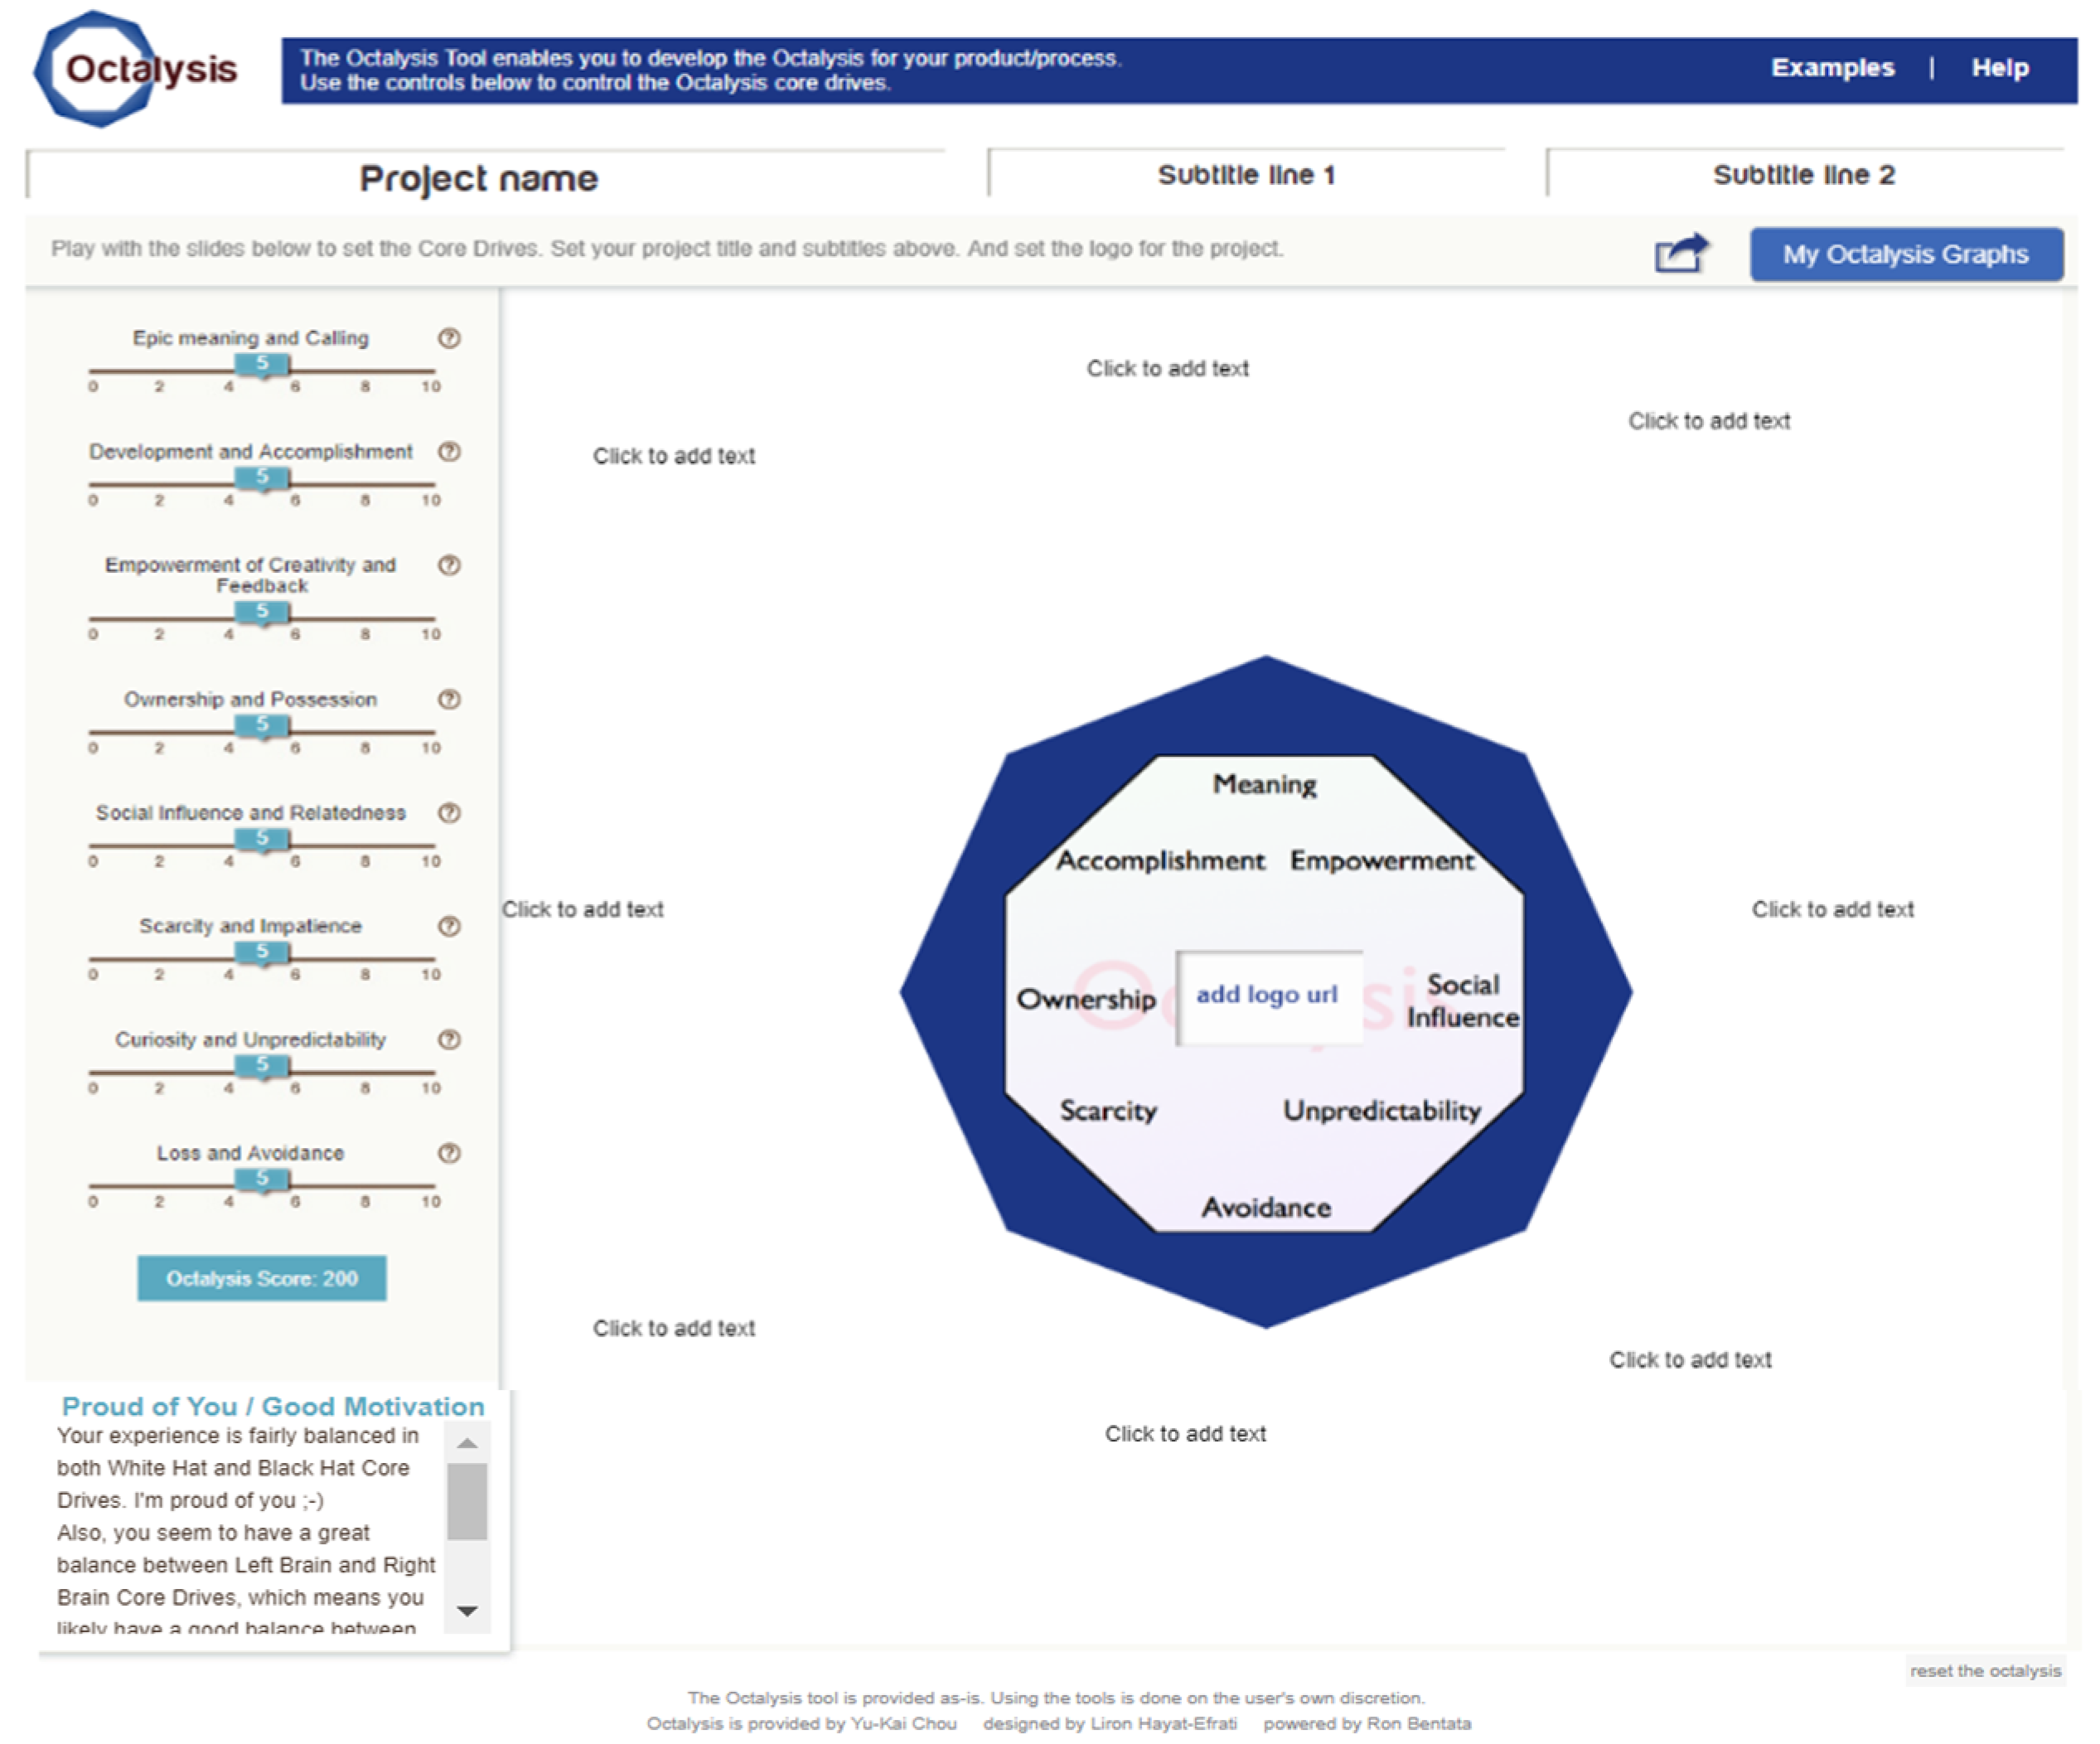
Task: Click the Liron Hayat-Efrati credit link
Action: 1166,1723
